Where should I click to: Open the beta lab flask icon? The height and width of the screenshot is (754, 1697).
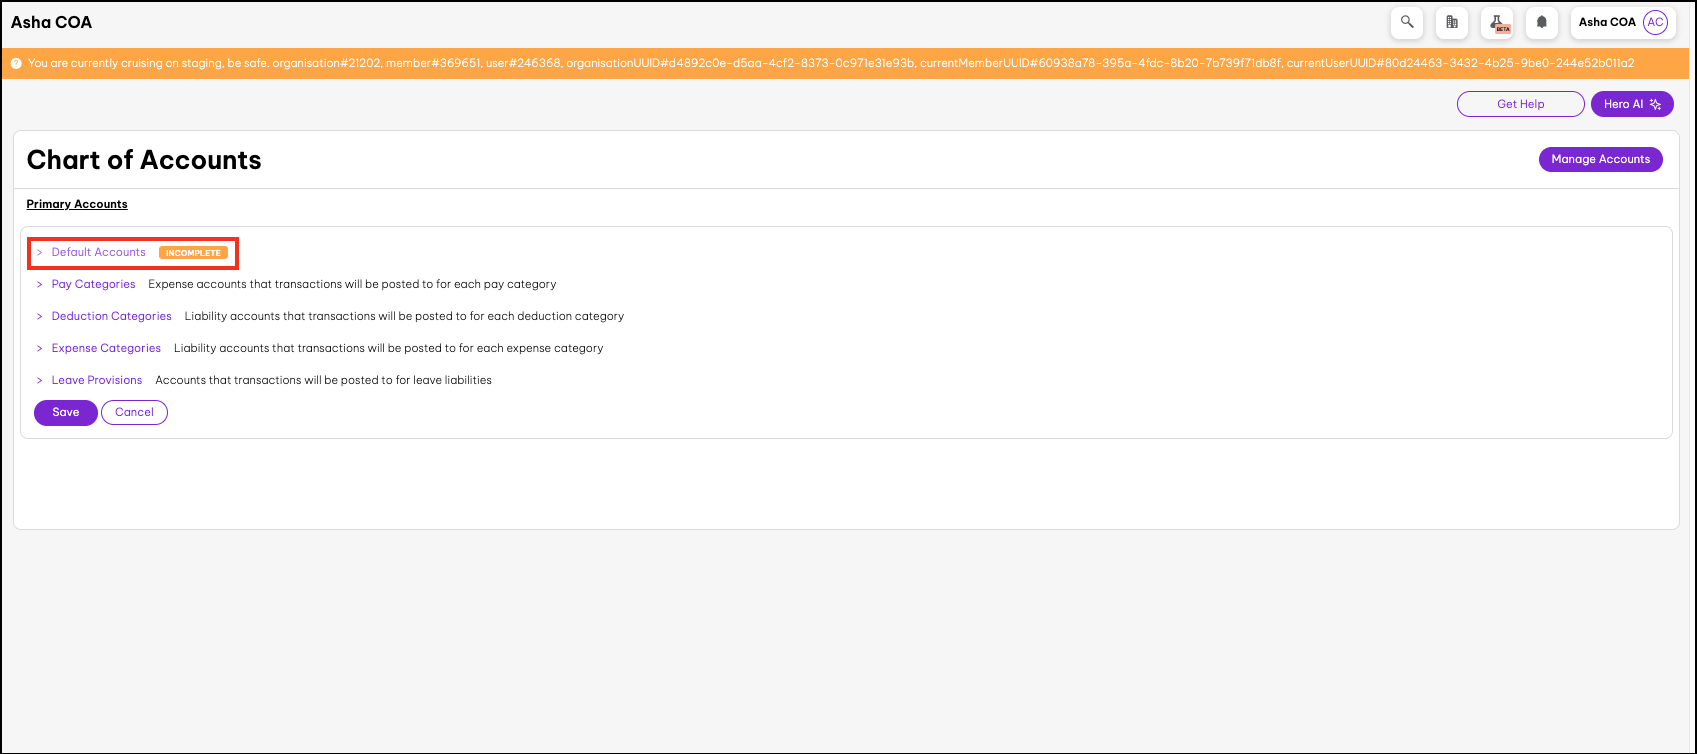click(x=1497, y=22)
